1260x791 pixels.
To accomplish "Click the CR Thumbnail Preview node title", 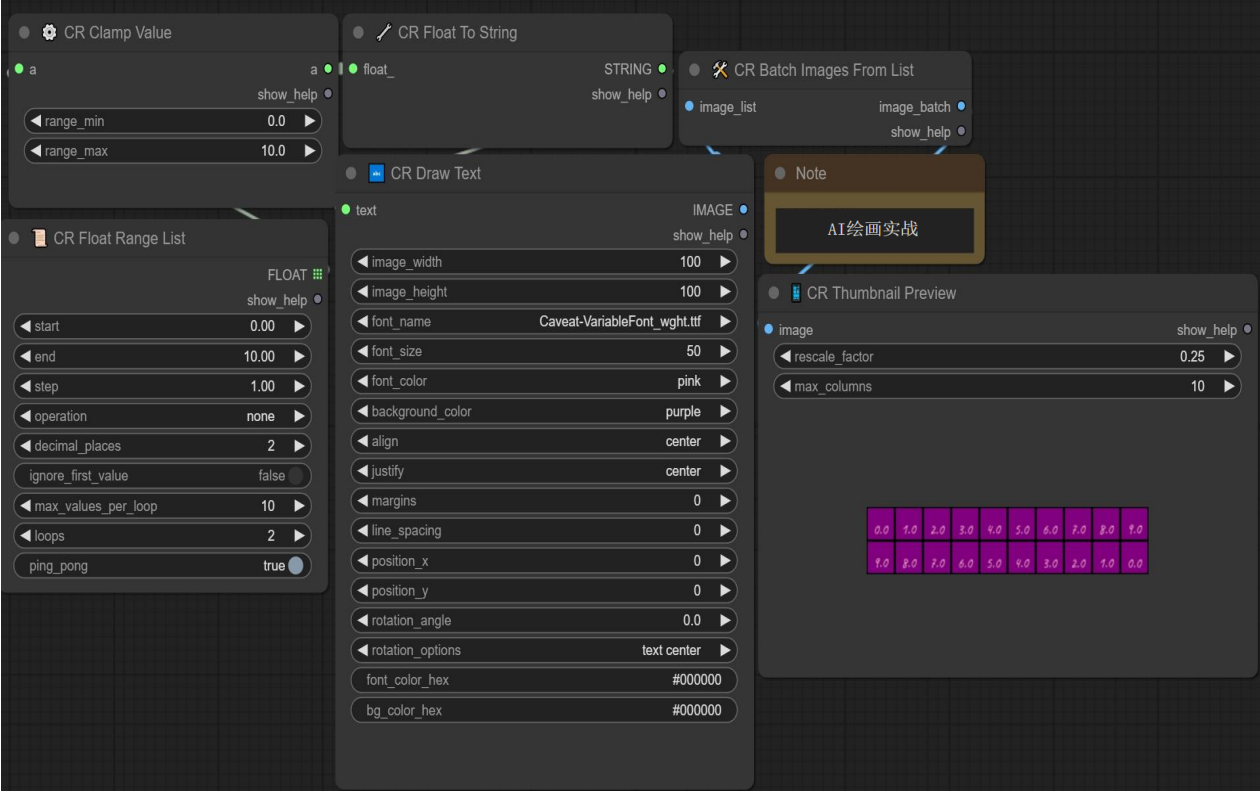I will (881, 294).
